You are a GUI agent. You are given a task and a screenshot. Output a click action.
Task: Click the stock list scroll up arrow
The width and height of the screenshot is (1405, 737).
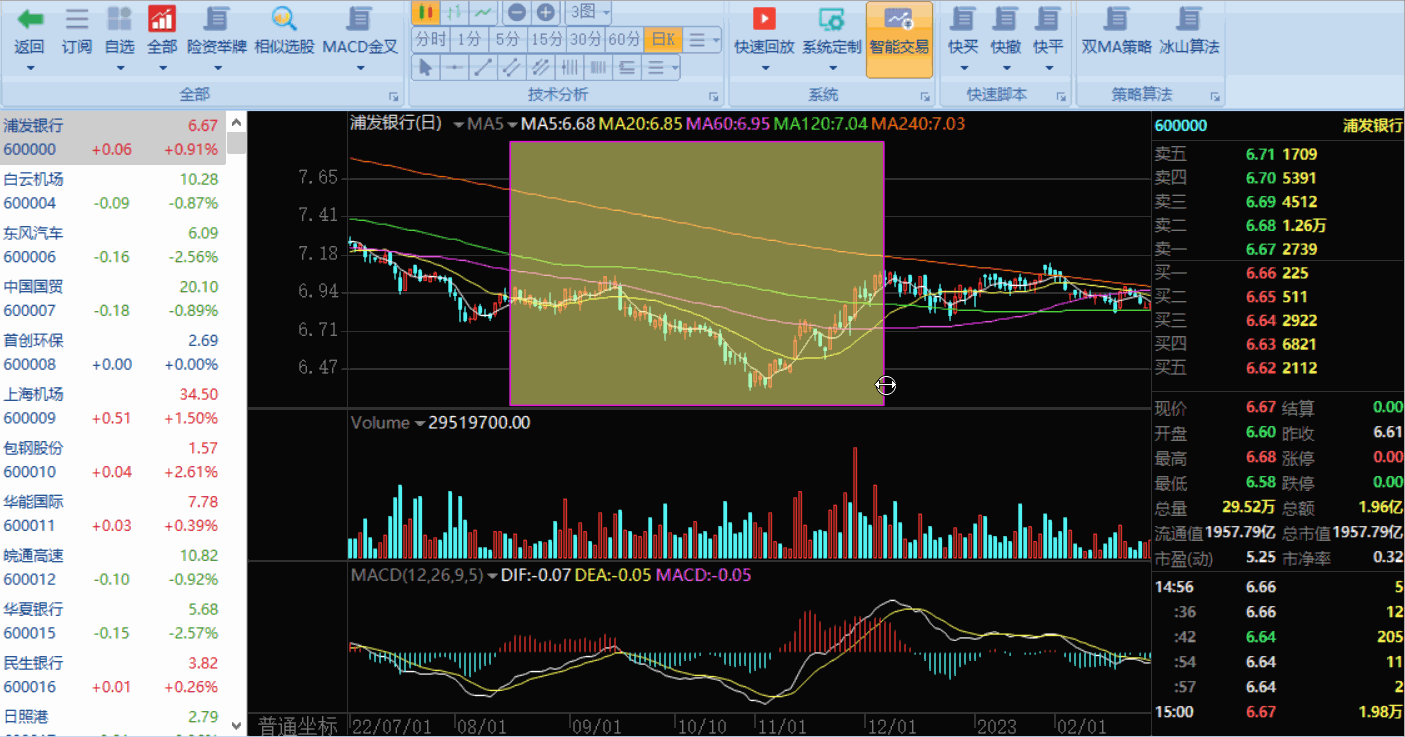[237, 121]
